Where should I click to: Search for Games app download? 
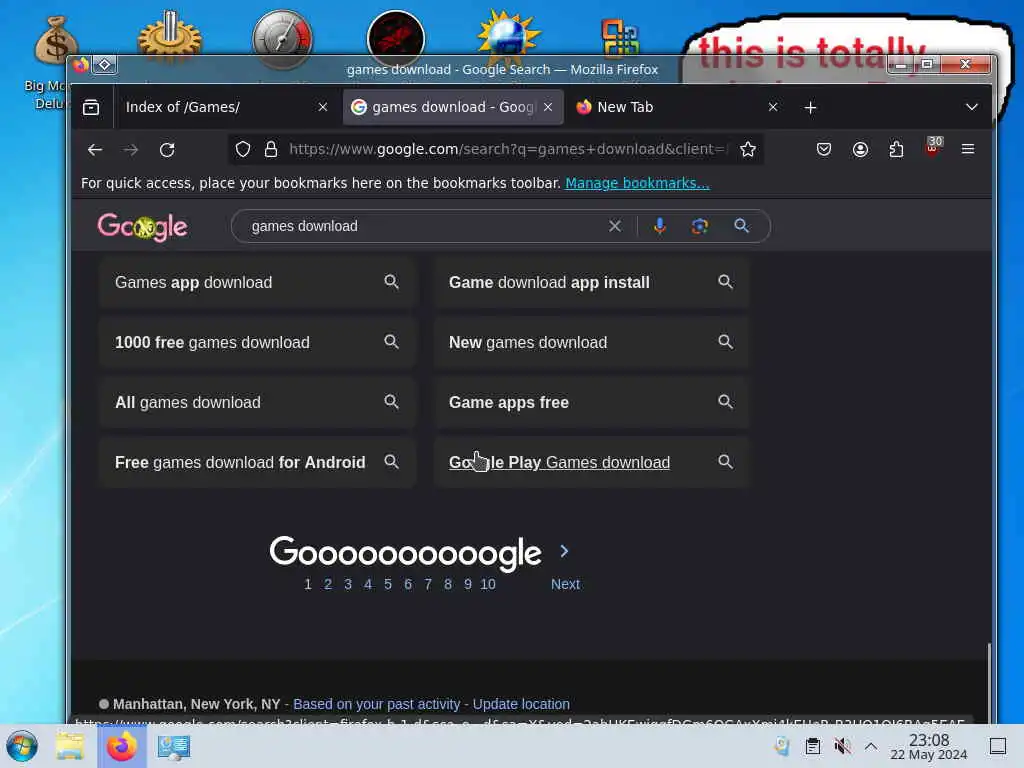pos(257,282)
